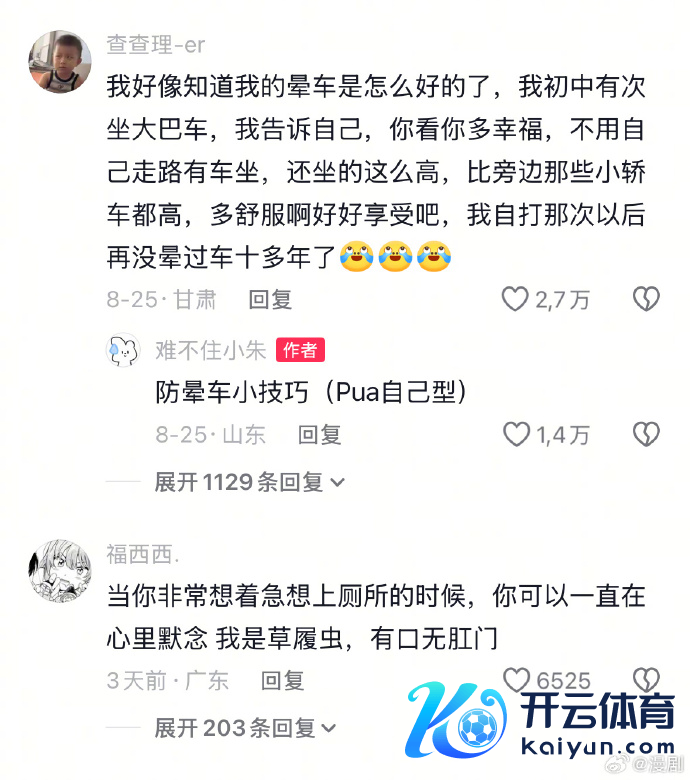
Task: Like 难不住小朱's author reply
Action: [x=516, y=434]
